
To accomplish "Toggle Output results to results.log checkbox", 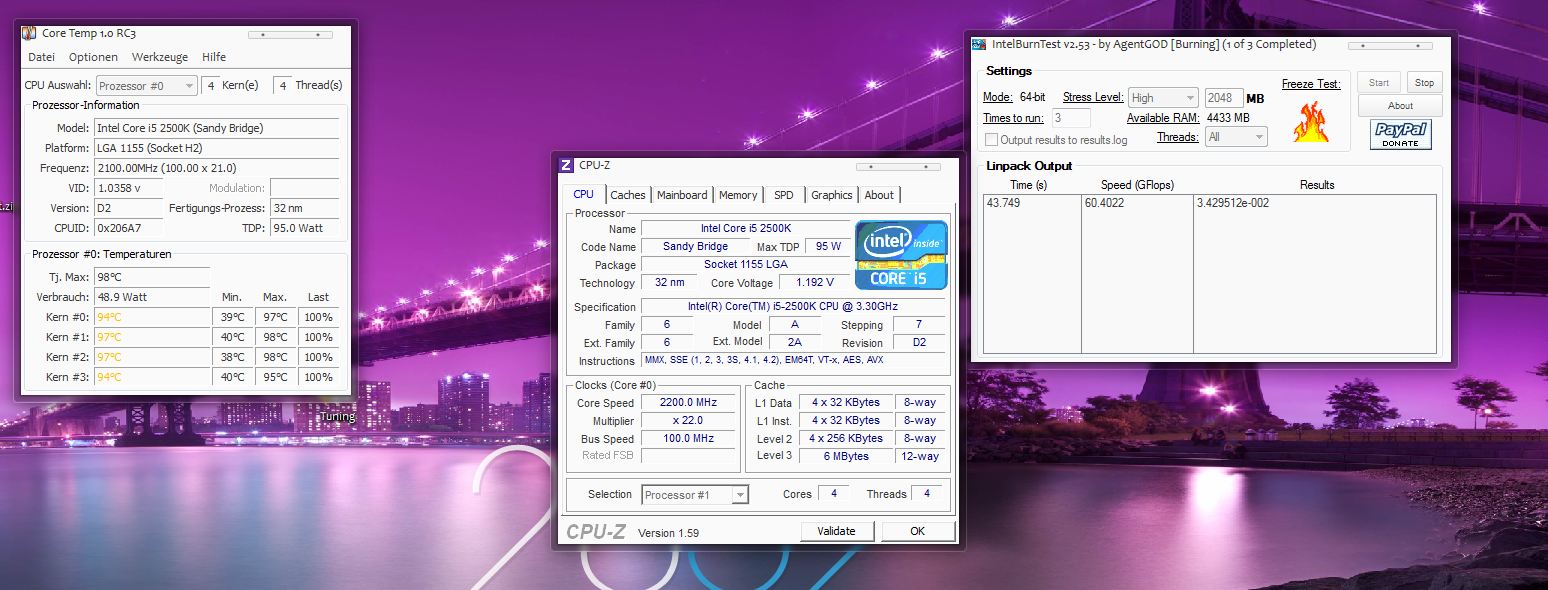I will click(992, 140).
